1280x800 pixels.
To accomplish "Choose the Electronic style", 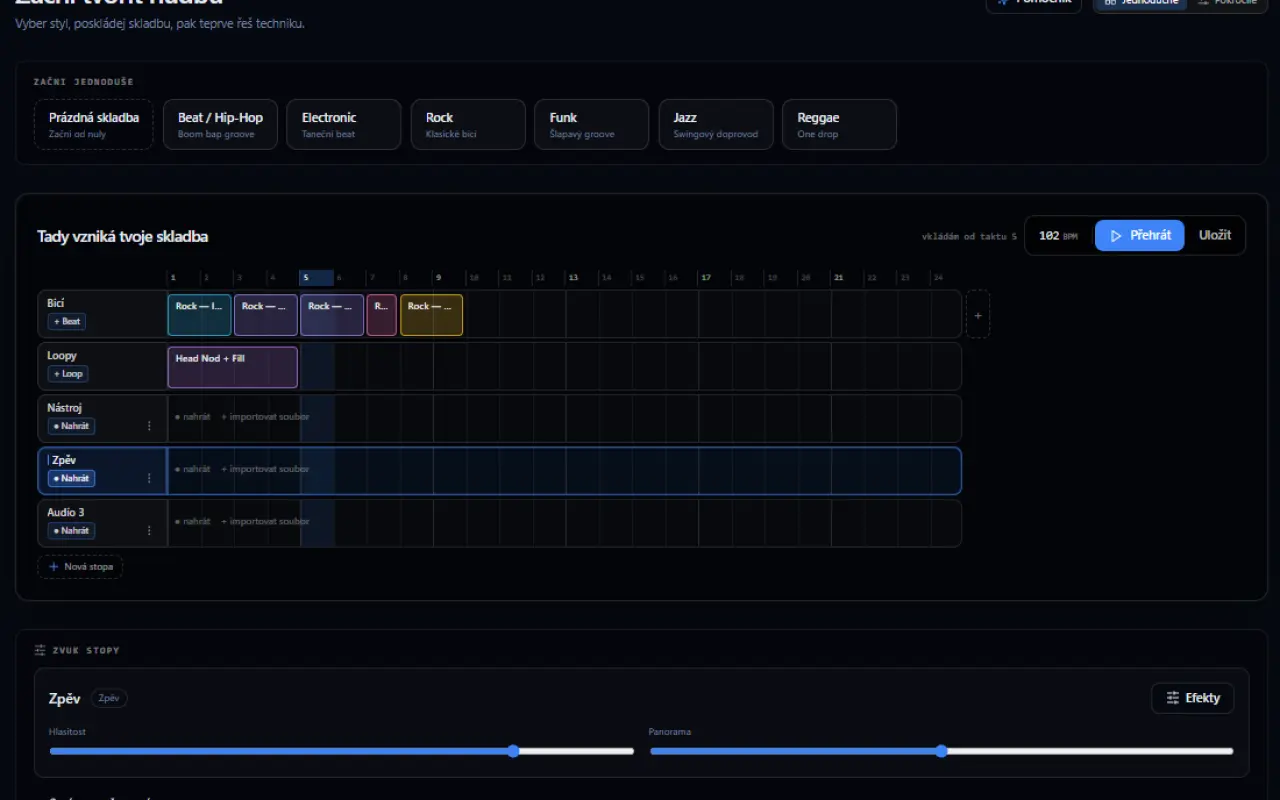I will pyautogui.click(x=344, y=124).
